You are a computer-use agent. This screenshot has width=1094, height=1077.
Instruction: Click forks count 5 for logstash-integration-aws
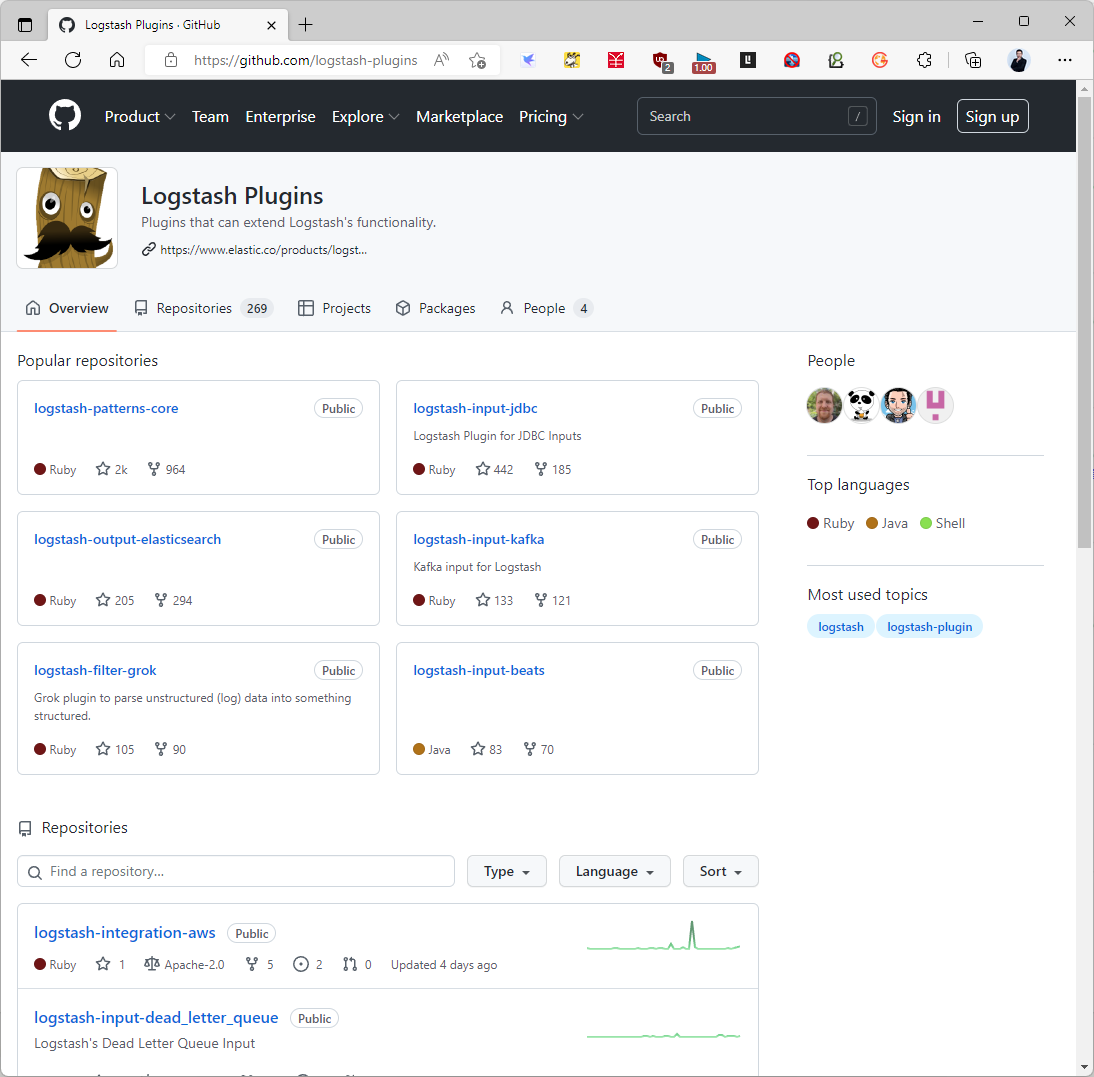click(260, 965)
